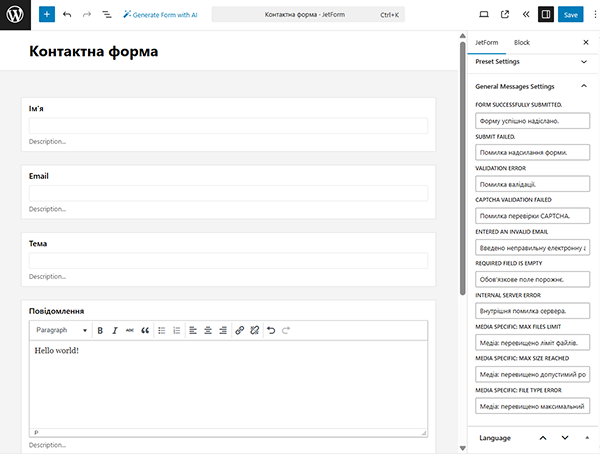600x456 pixels.
Task: Align text left in the message editor
Action: pyautogui.click(x=193, y=331)
